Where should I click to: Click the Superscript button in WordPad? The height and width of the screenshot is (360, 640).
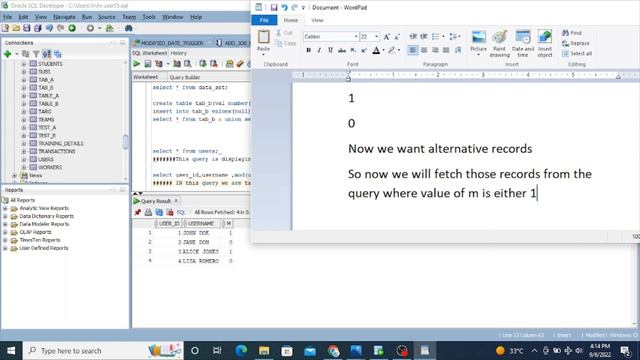[x=364, y=50]
